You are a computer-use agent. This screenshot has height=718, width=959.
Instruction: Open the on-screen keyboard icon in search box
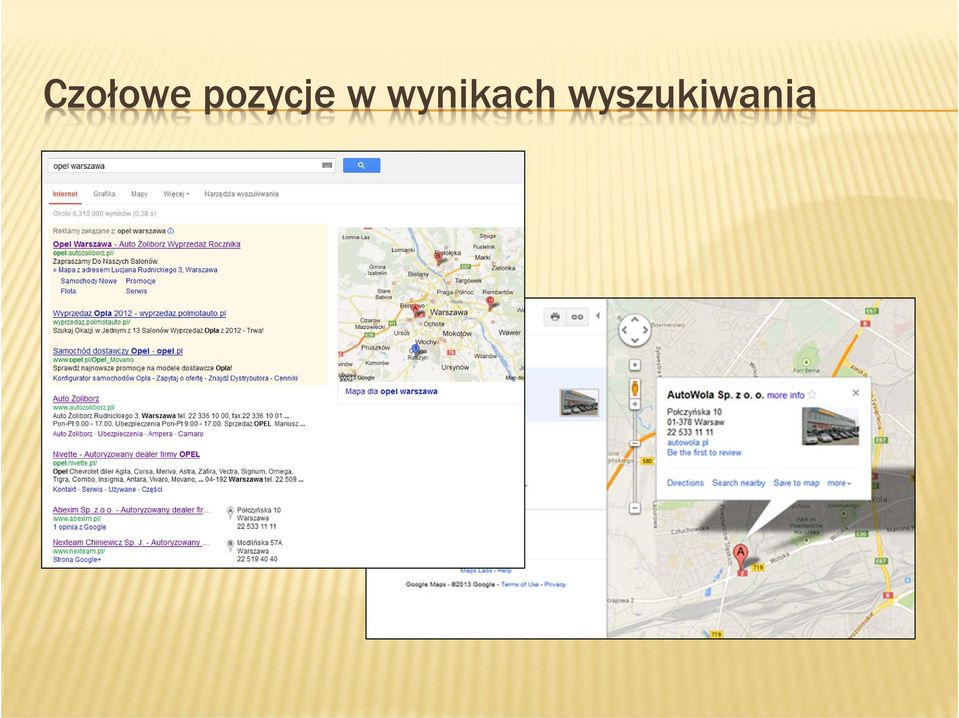327,165
